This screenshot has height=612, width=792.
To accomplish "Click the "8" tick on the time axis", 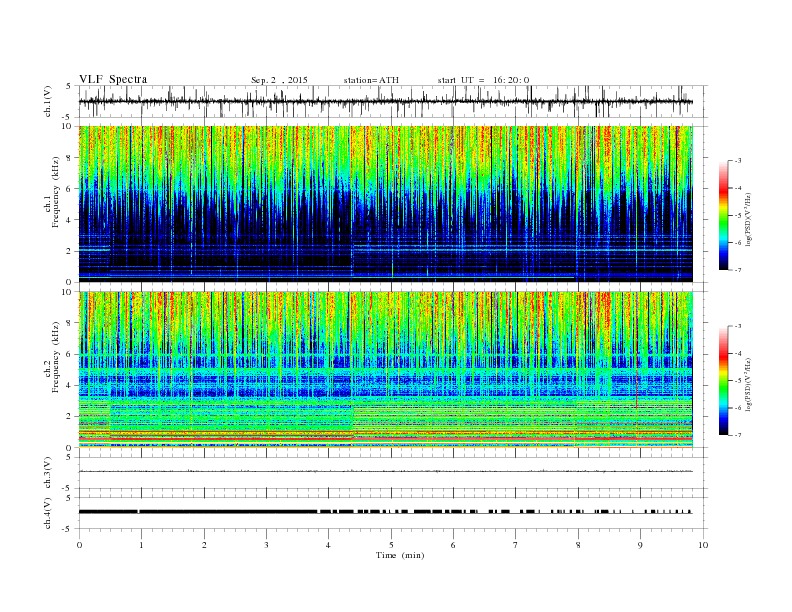I will click(x=578, y=545).
